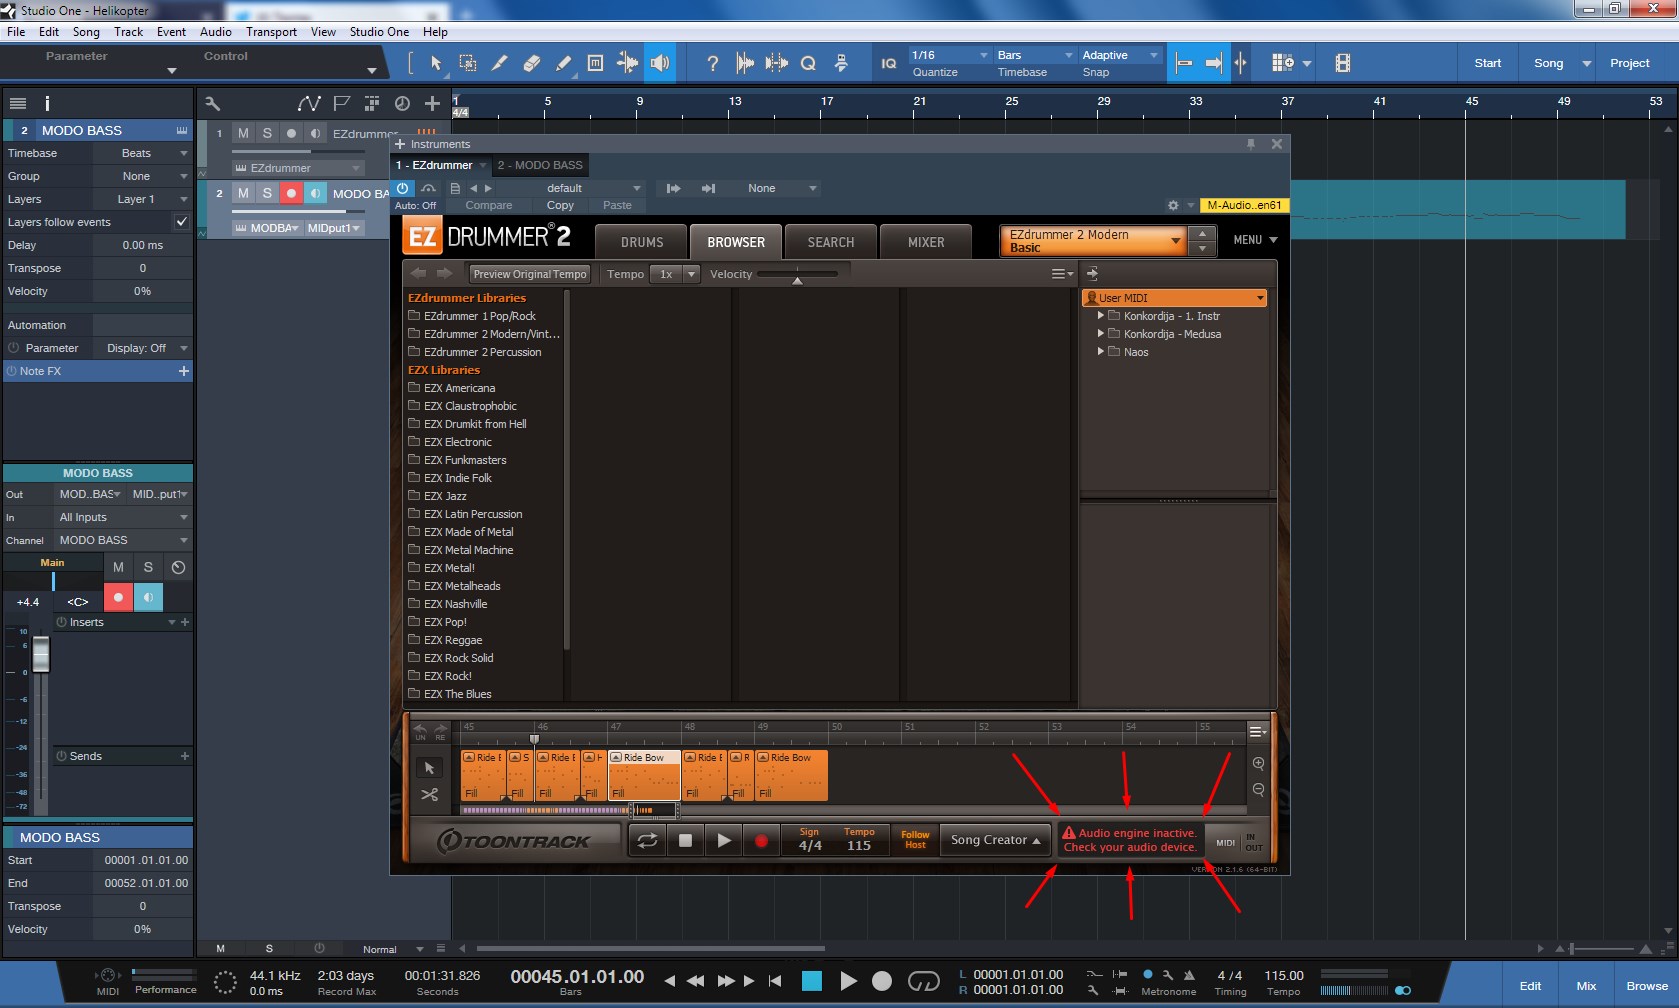The image size is (1679, 1008).
Task: Open EZdrummer song track menu icon
Action: point(1258,732)
